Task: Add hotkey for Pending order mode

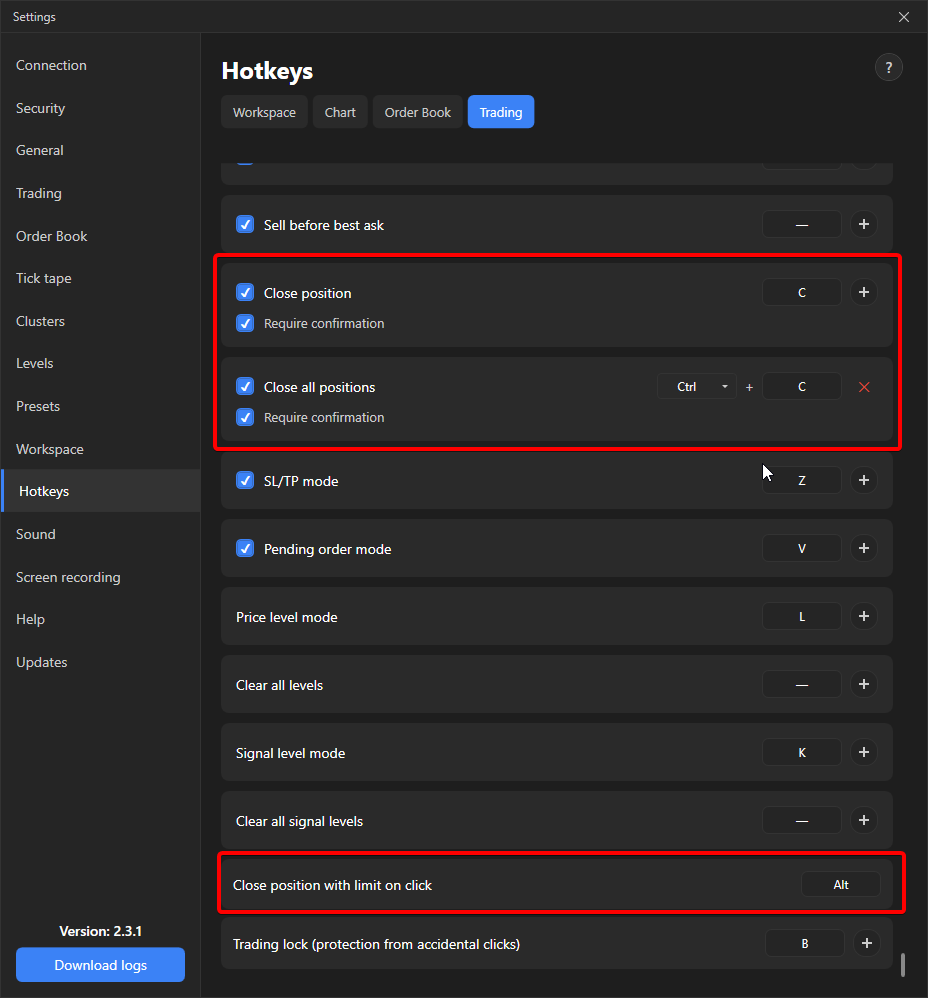Action: [x=864, y=548]
